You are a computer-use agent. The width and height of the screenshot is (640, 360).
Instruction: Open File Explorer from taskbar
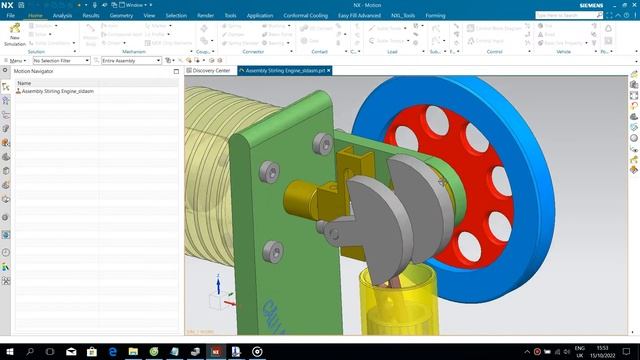pyautogui.click(x=133, y=351)
